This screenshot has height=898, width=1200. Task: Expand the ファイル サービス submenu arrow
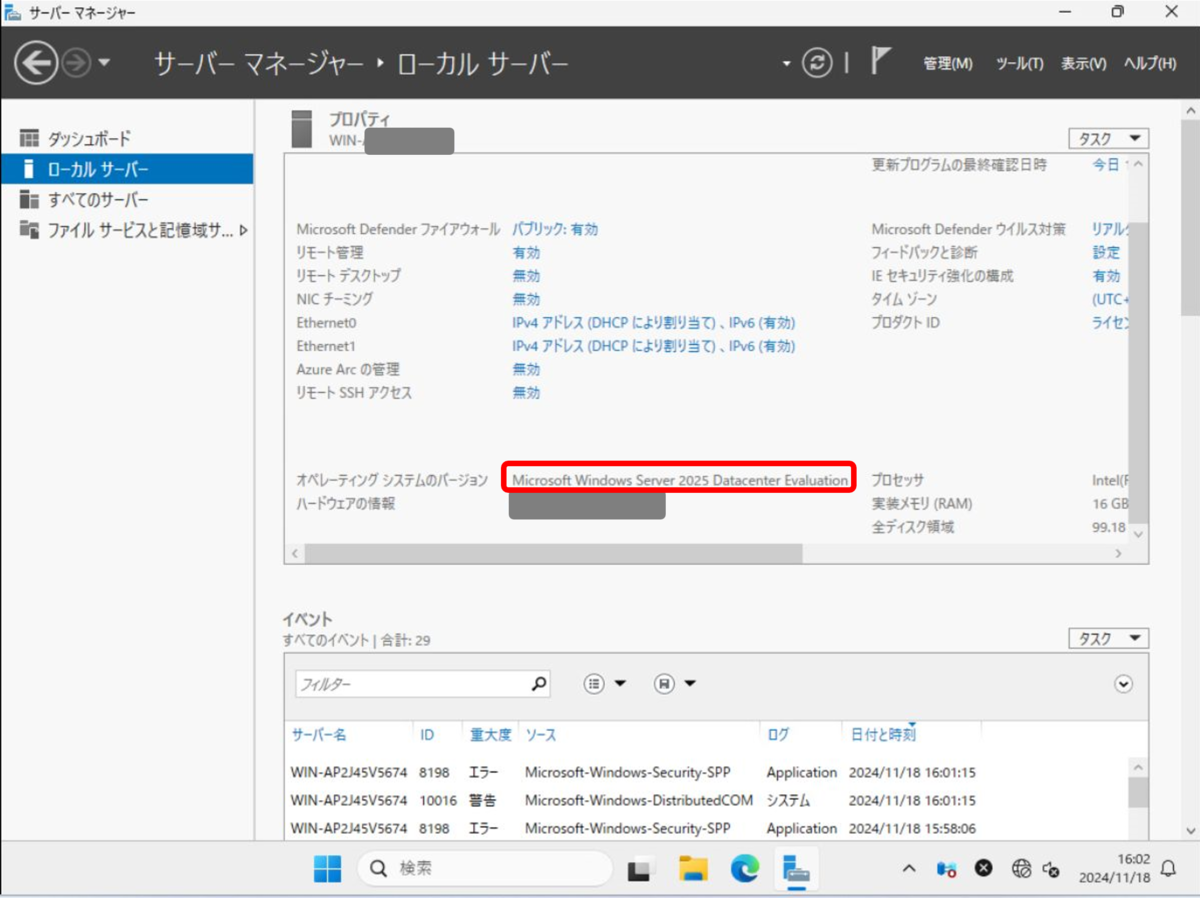tap(244, 230)
